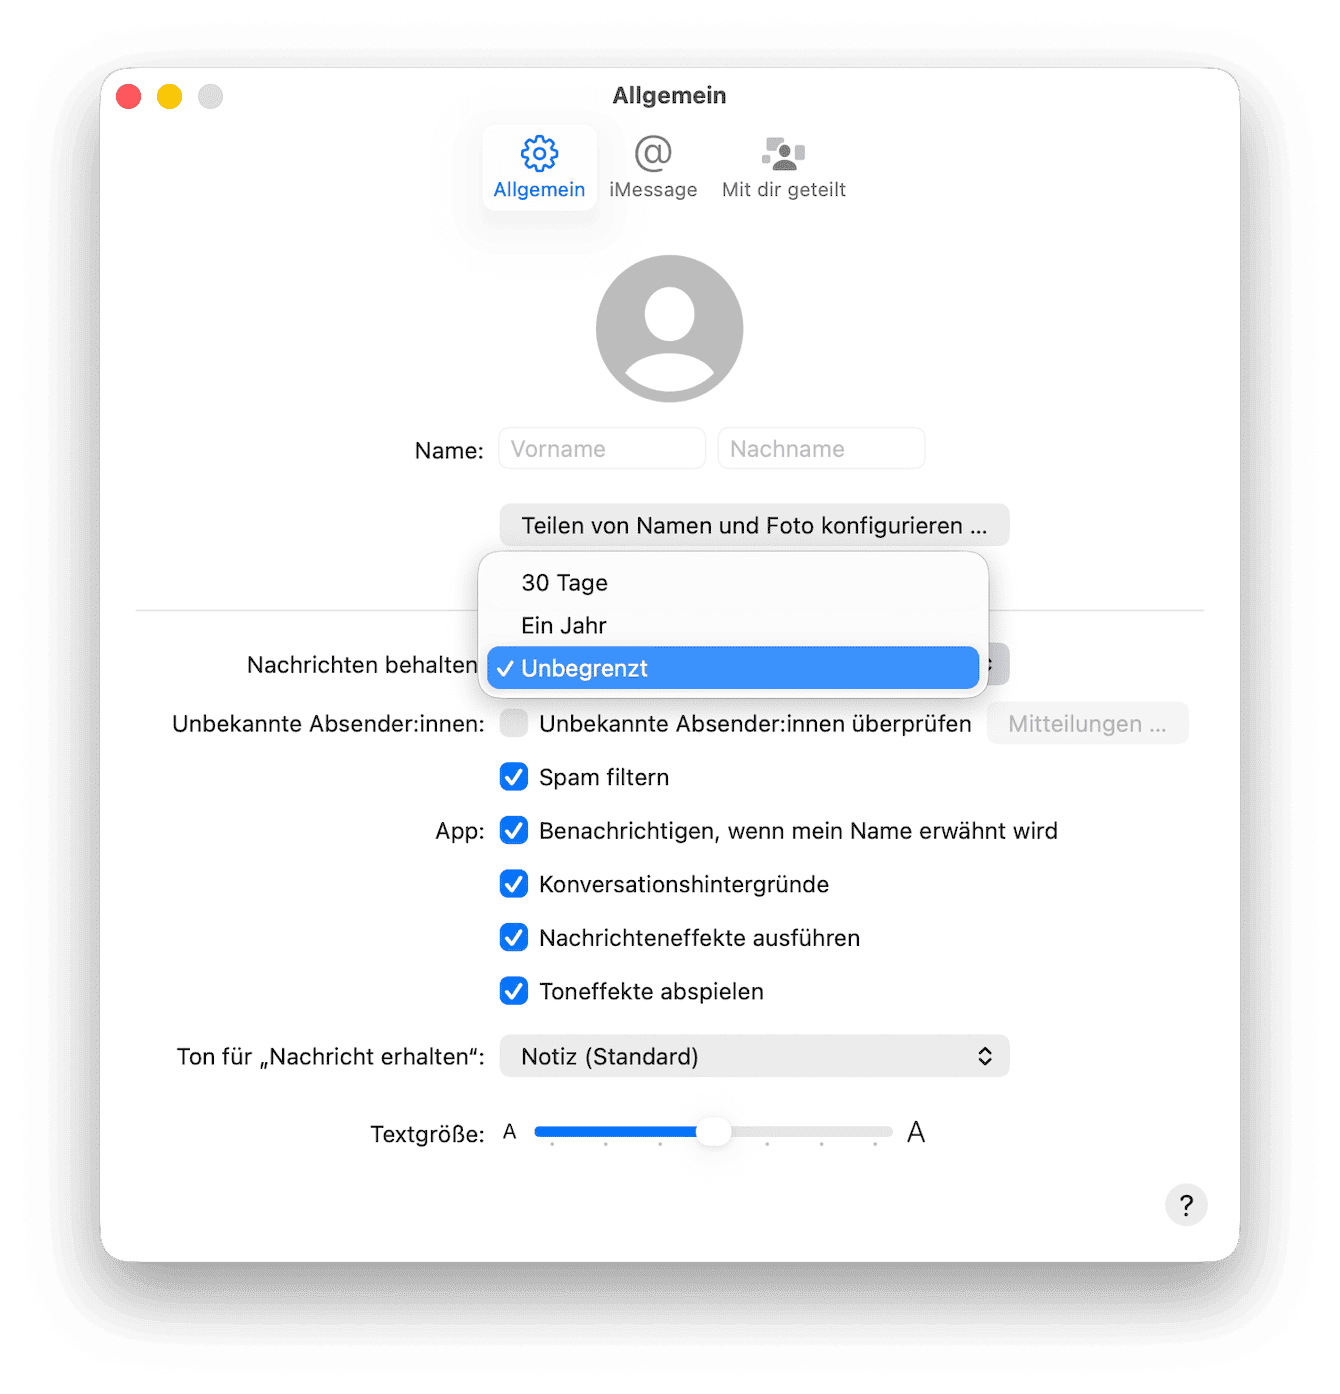Screen dimensions: 1340x1394
Task: Enable Unbekannte Absender:innen überprüfen checkbox
Action: (514, 723)
